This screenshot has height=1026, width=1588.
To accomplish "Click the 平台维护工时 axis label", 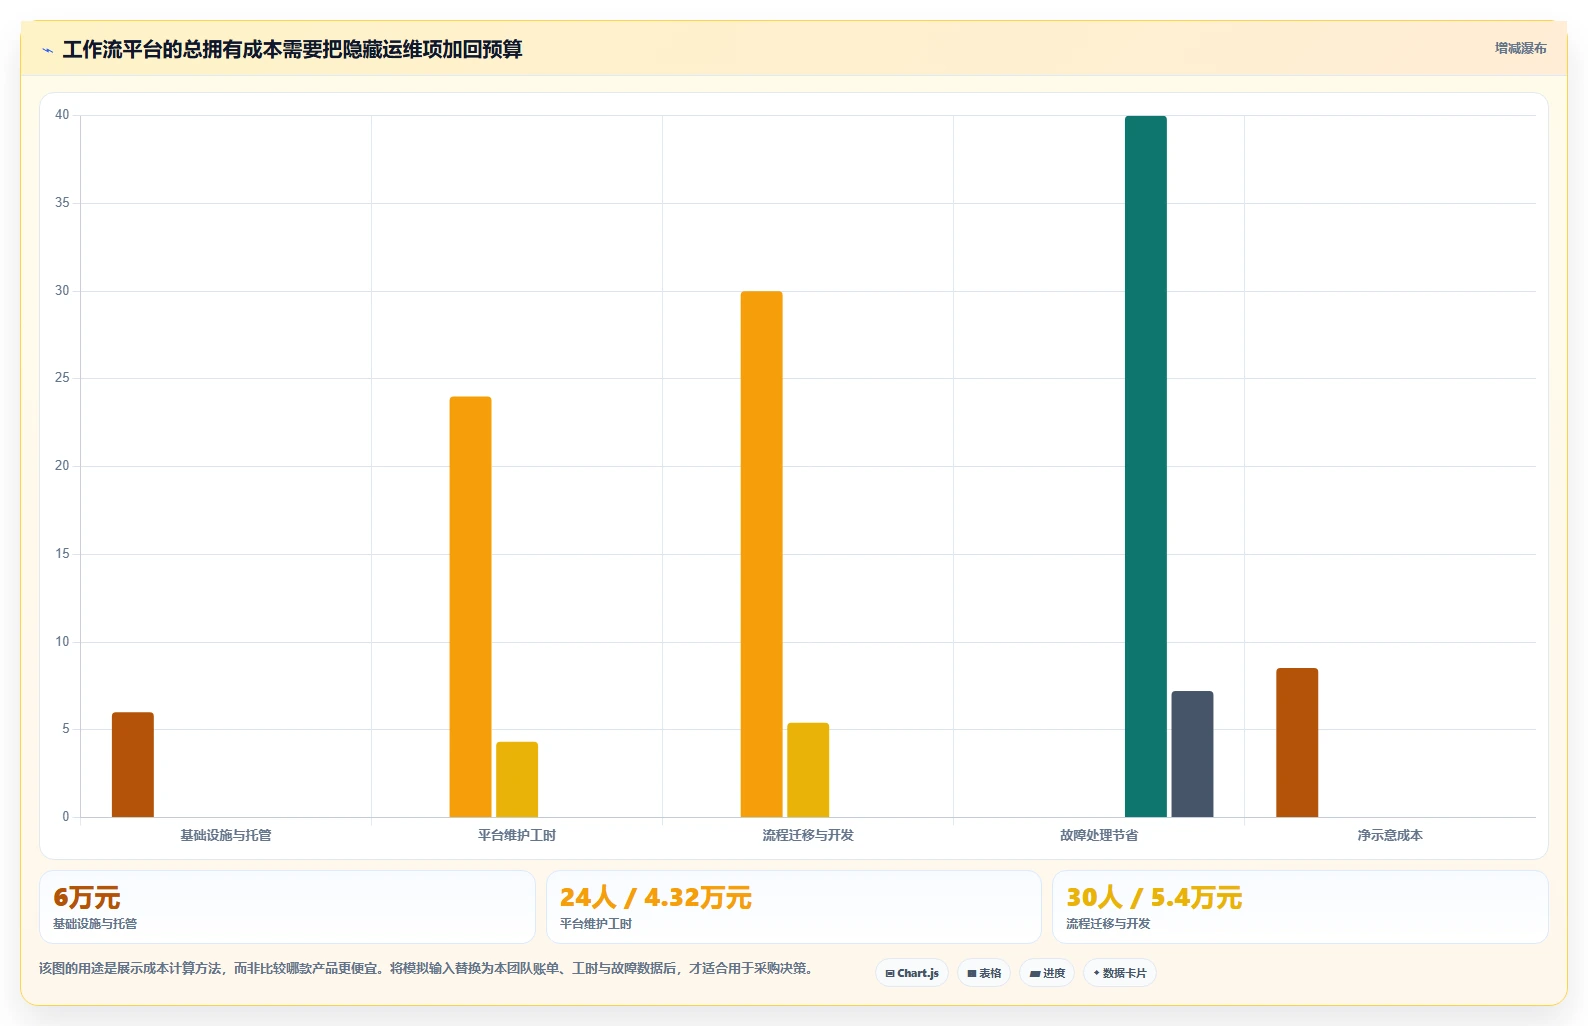I will [517, 835].
